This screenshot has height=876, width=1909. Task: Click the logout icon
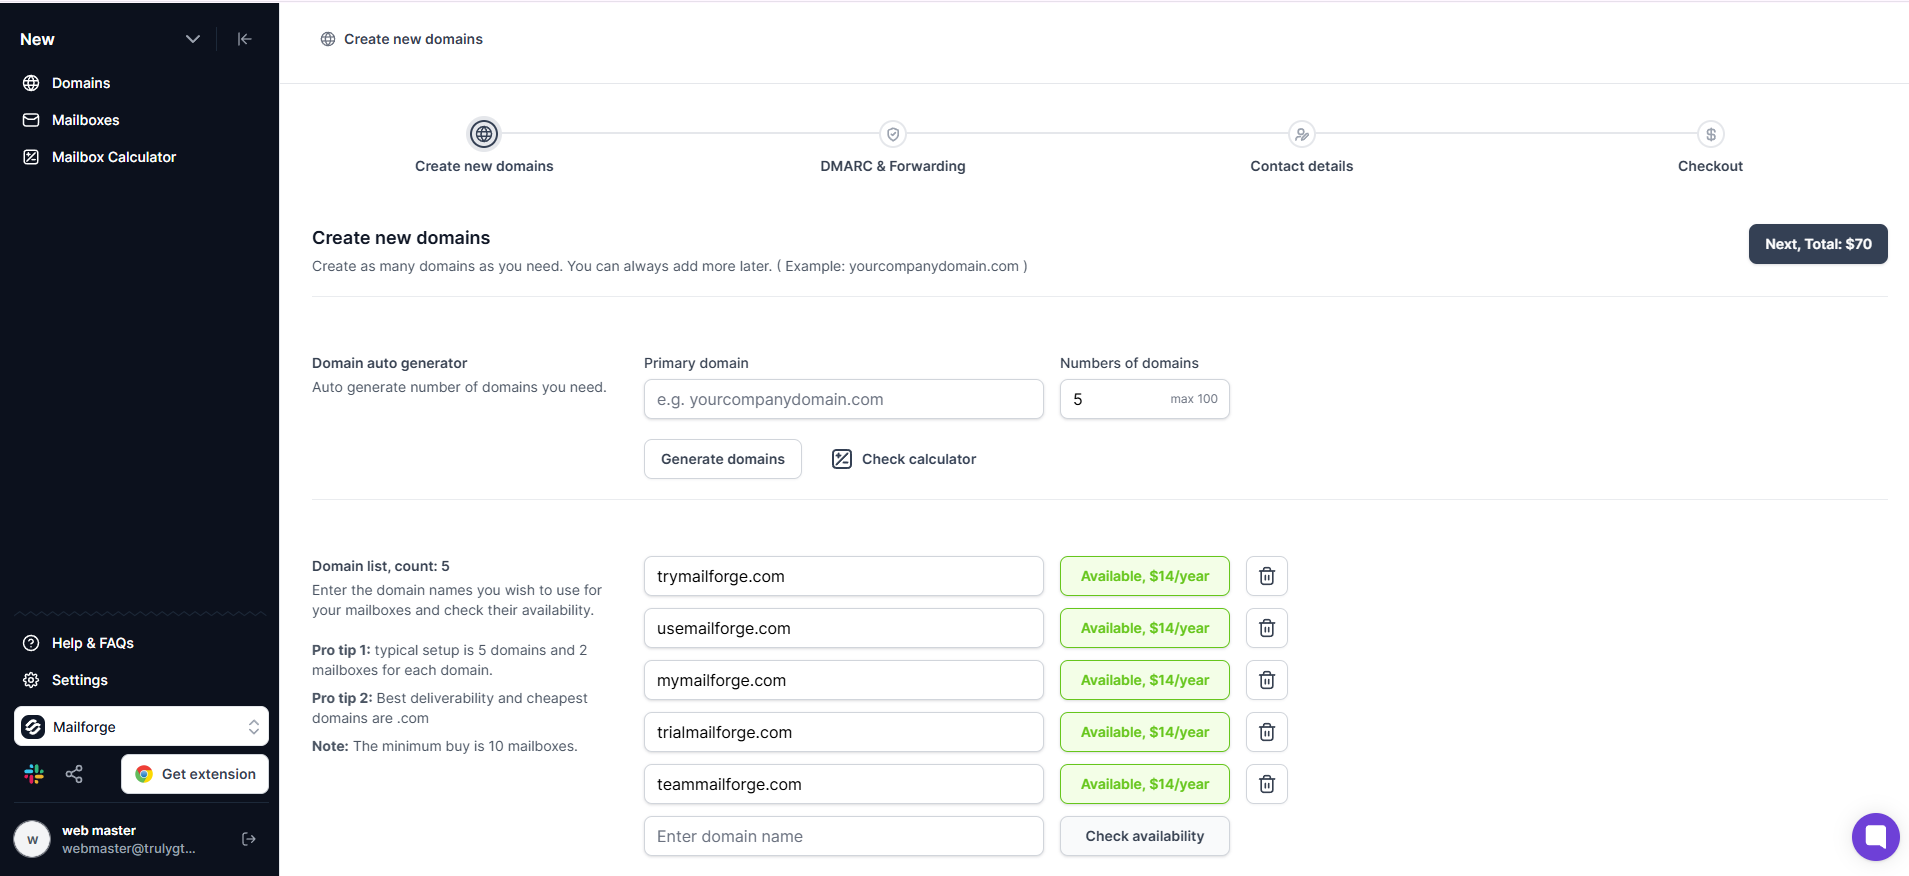click(249, 839)
